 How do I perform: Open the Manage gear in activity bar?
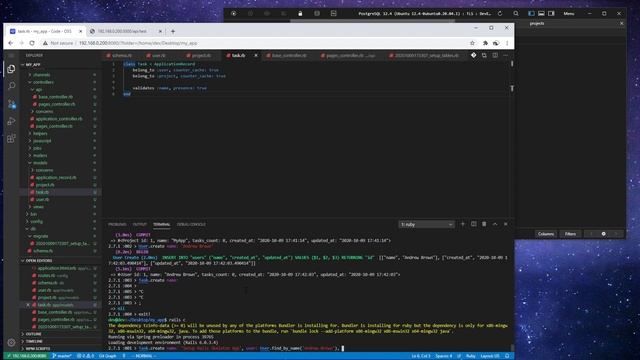(11, 343)
